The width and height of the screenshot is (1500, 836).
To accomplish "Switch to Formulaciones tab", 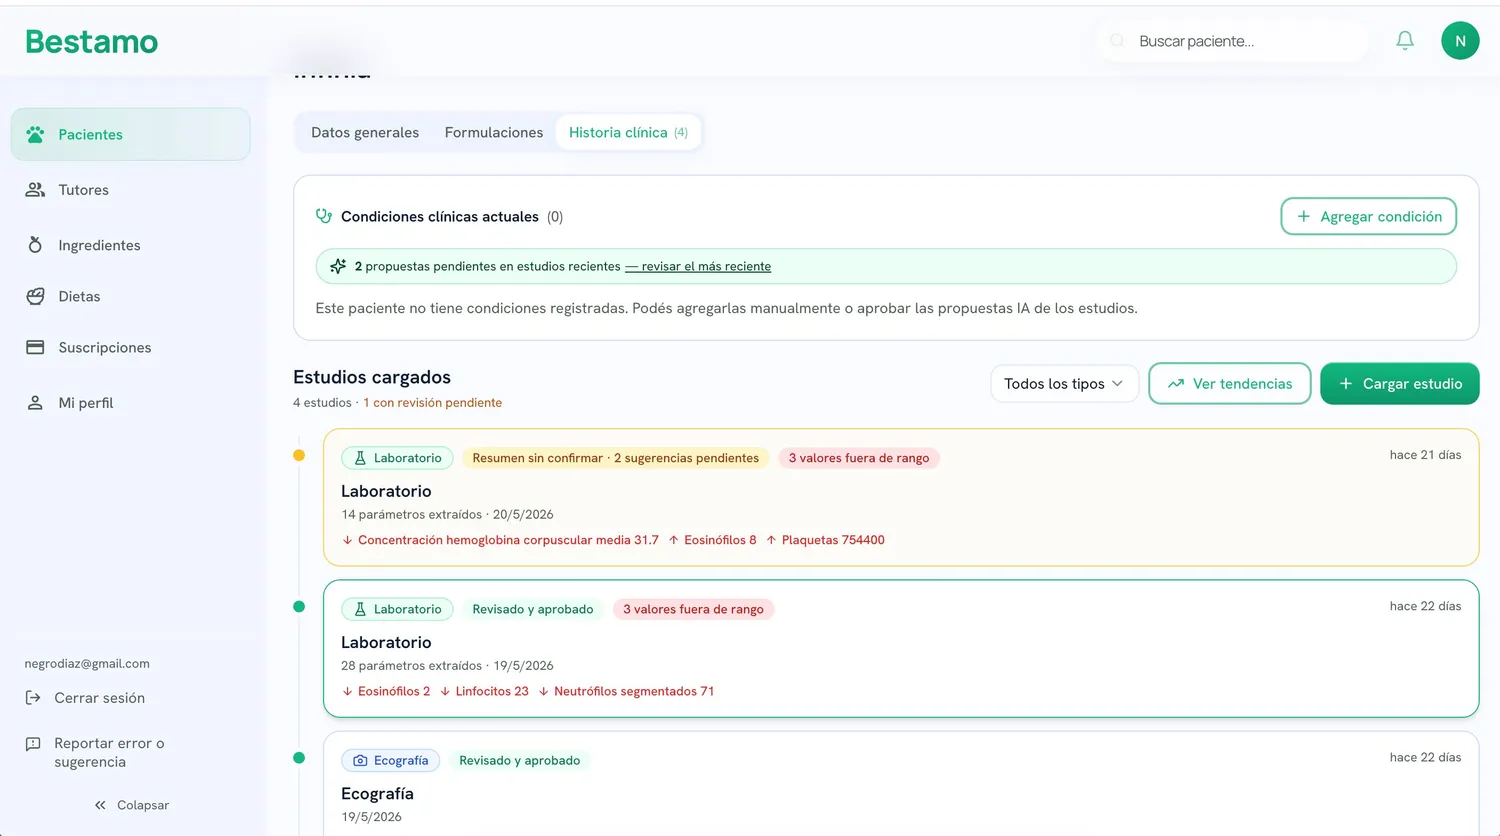I will pyautogui.click(x=494, y=132).
